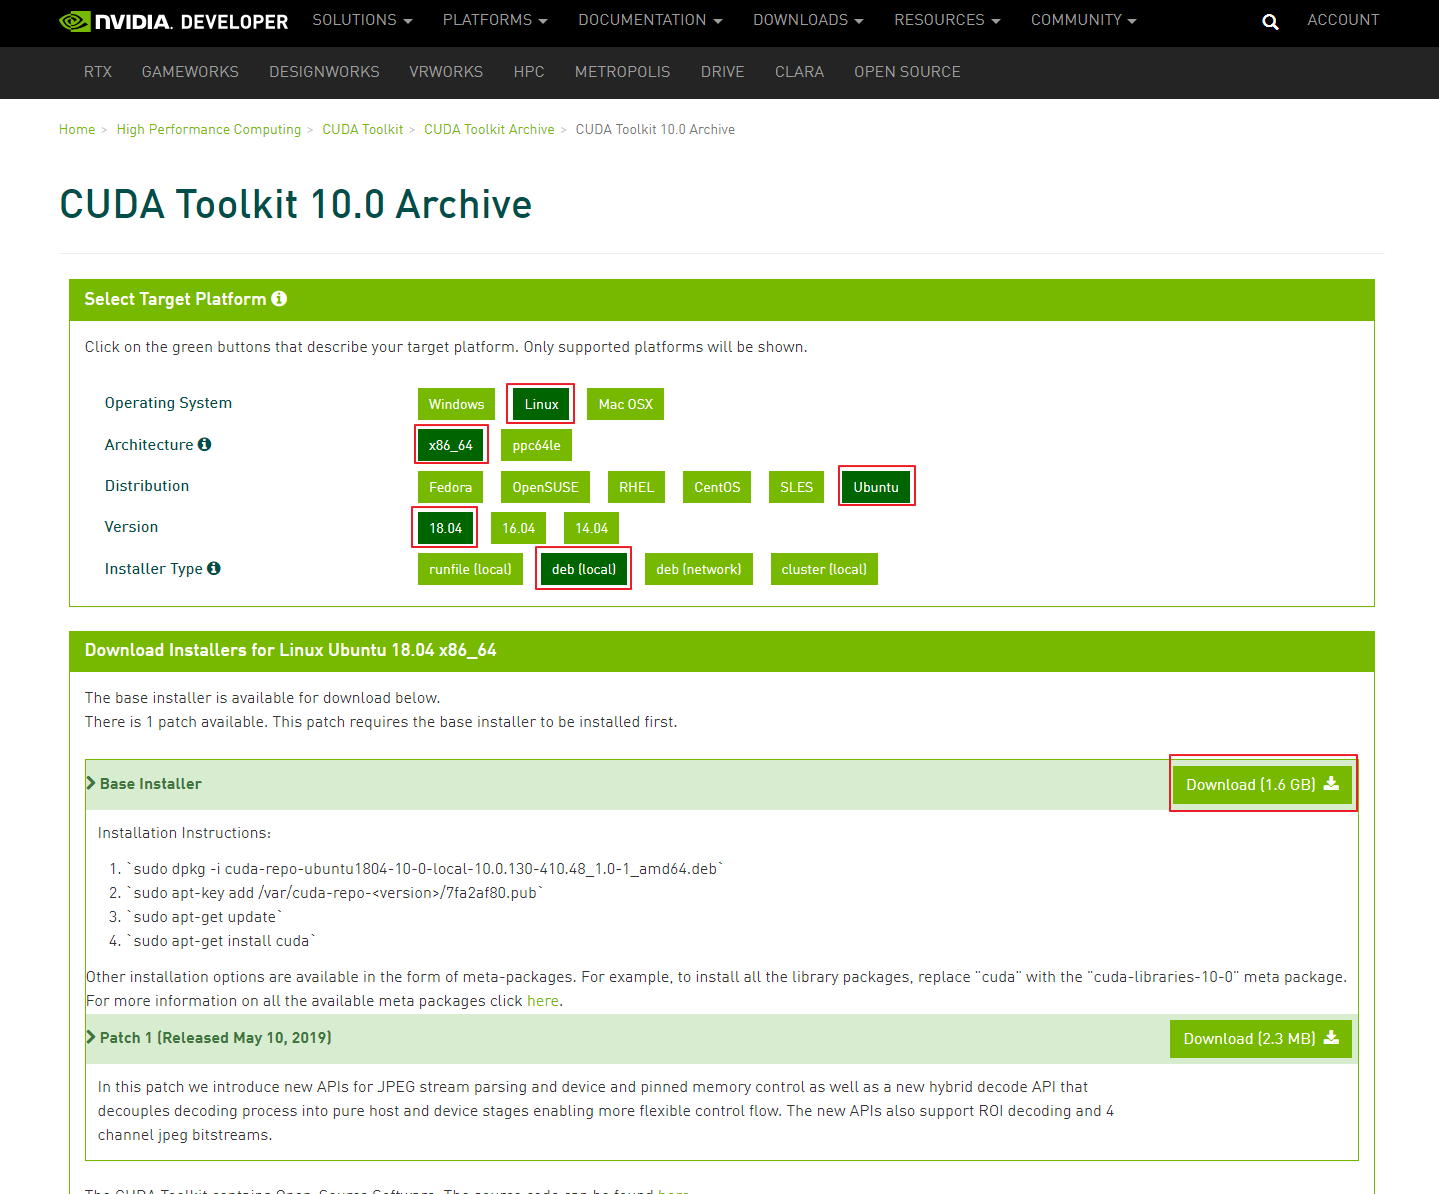The width and height of the screenshot is (1439, 1194).
Task: Click the Installer Type info icon
Action: (214, 568)
